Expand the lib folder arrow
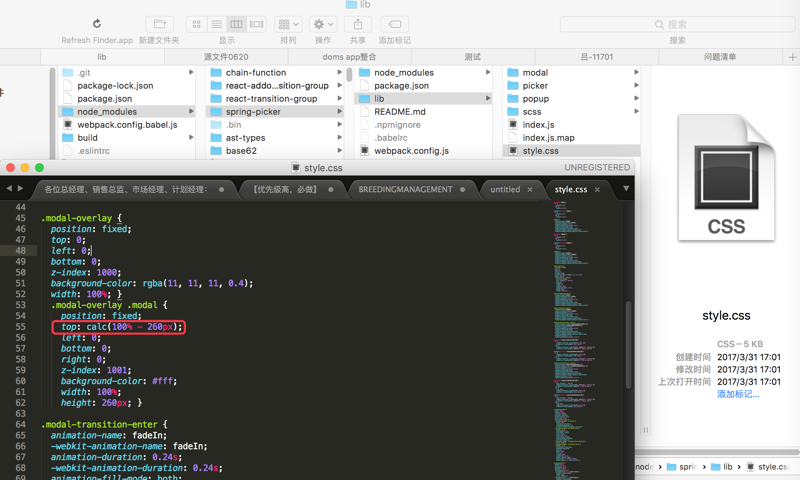This screenshot has width=800, height=480. tap(488, 98)
